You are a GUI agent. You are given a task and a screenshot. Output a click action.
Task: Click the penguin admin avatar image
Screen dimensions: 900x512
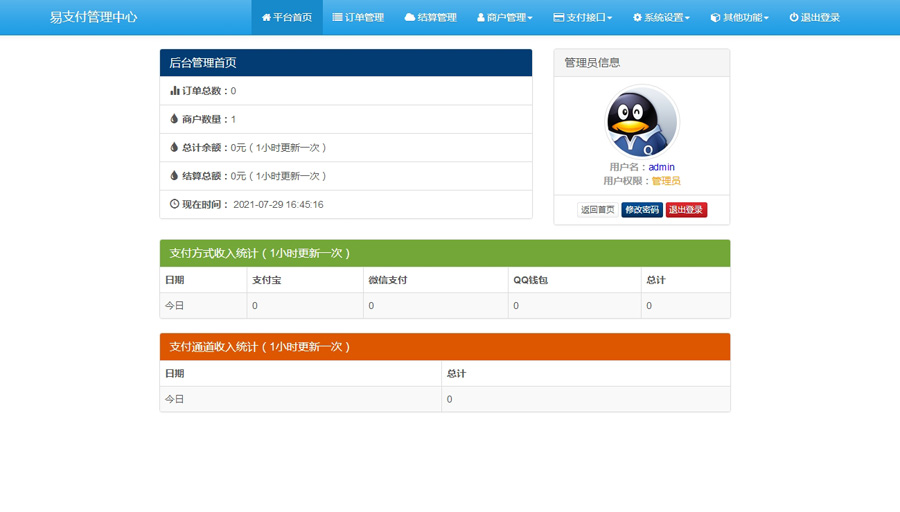pyautogui.click(x=642, y=122)
